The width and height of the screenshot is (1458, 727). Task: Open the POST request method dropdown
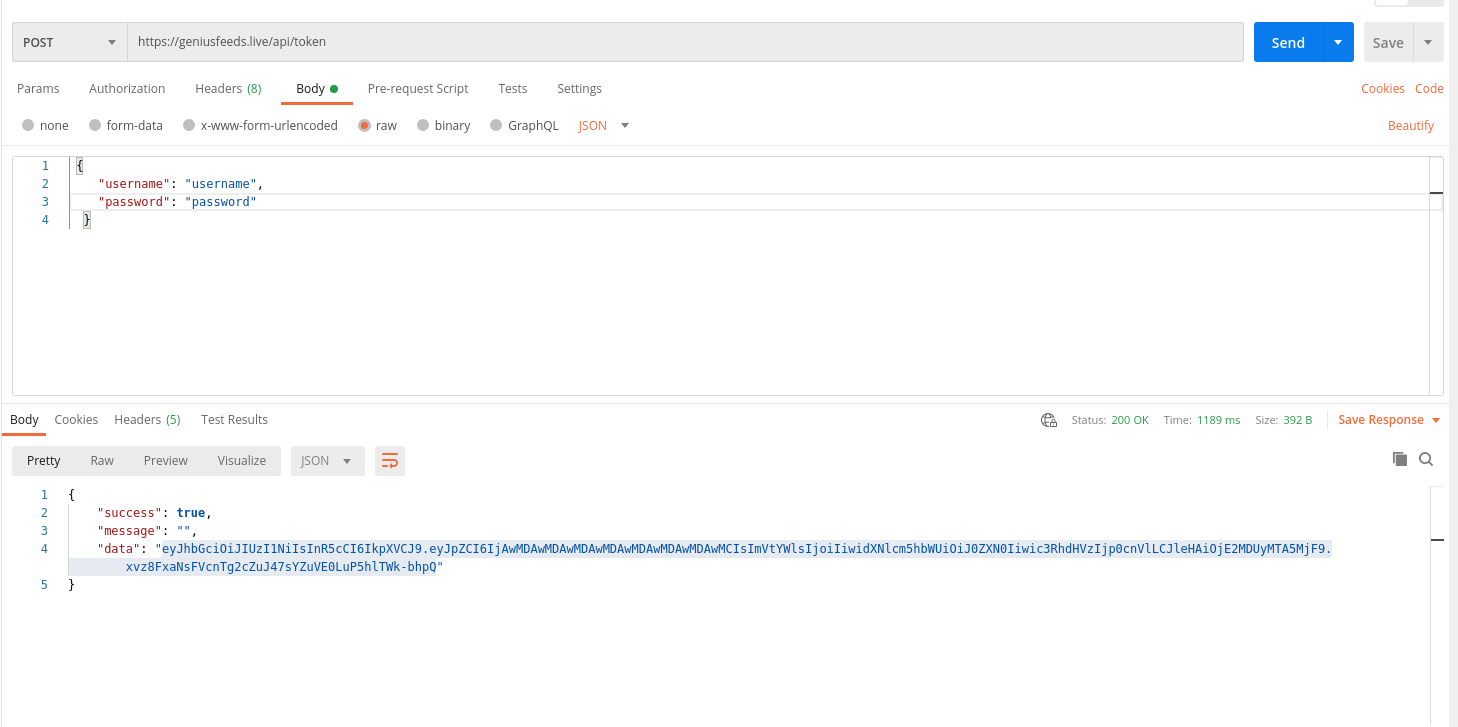click(x=68, y=42)
